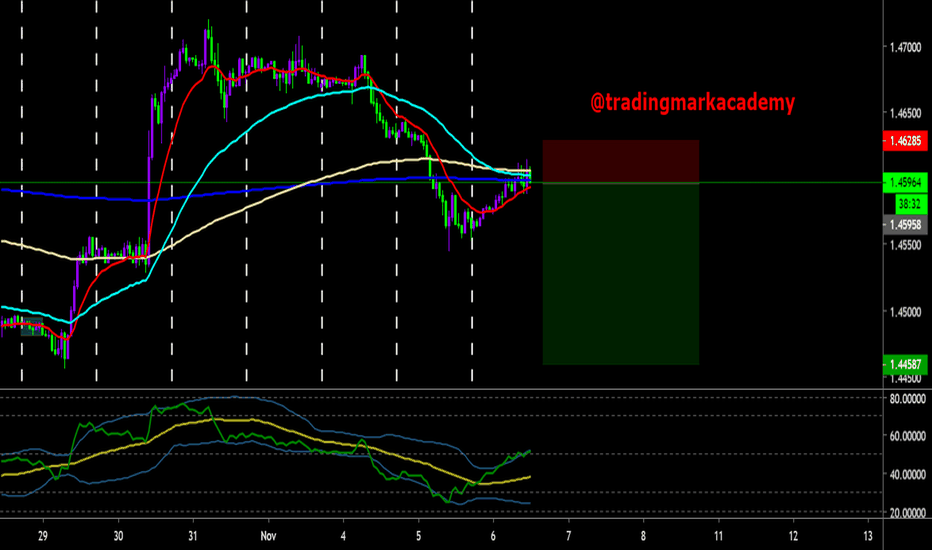Viewport: 932px width, 550px height.
Task: Click the date label 6 on time axis
Action: (x=493, y=536)
